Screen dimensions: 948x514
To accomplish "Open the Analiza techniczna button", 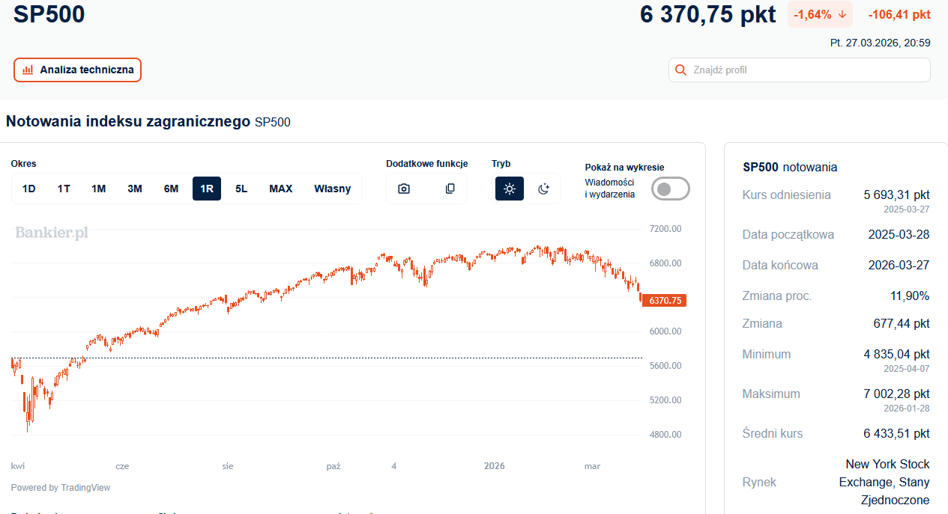I will pos(77,70).
